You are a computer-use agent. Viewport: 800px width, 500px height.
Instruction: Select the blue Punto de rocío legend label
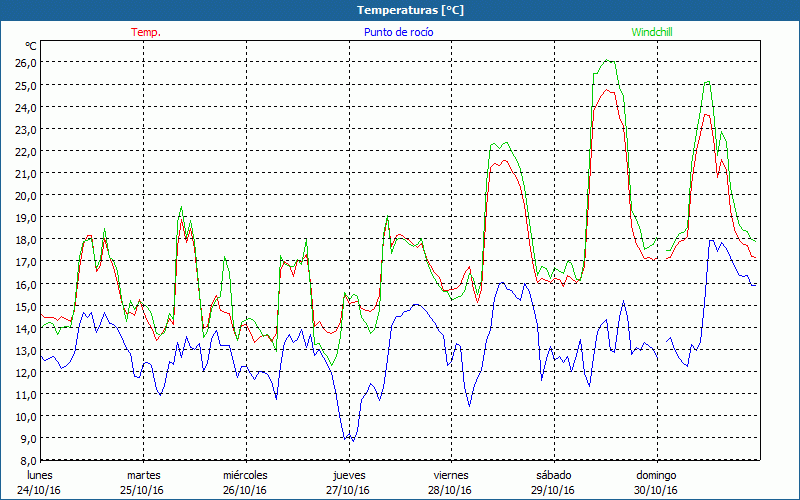point(399,32)
